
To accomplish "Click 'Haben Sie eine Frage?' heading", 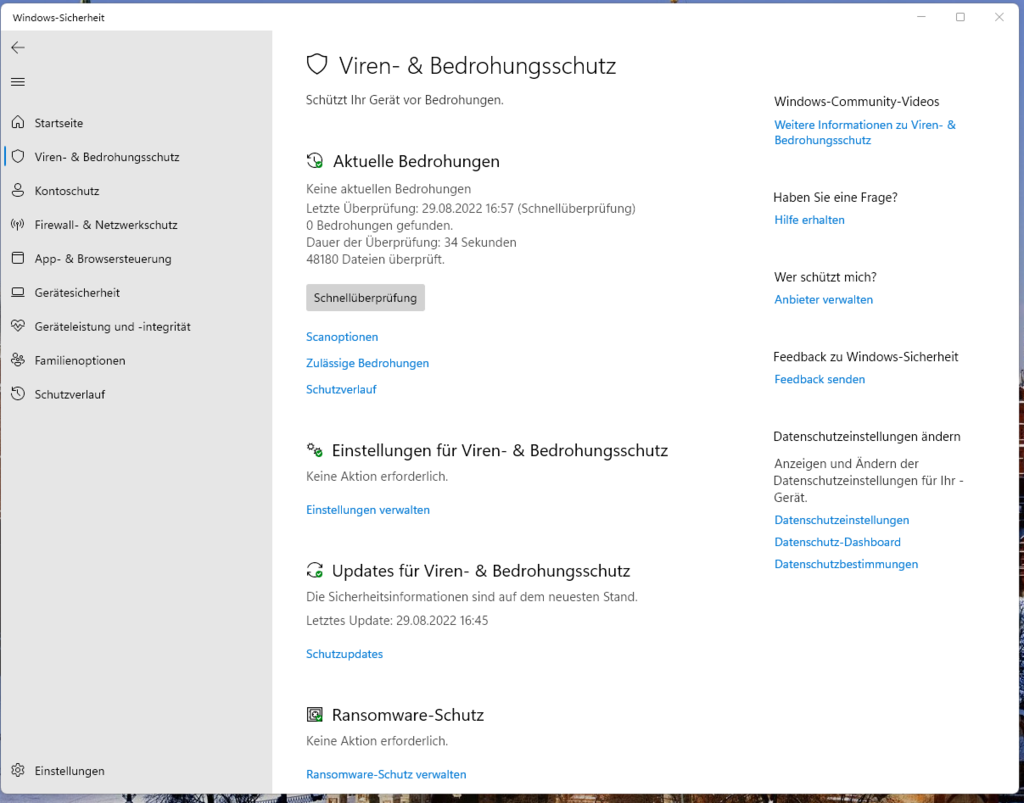I will (835, 197).
